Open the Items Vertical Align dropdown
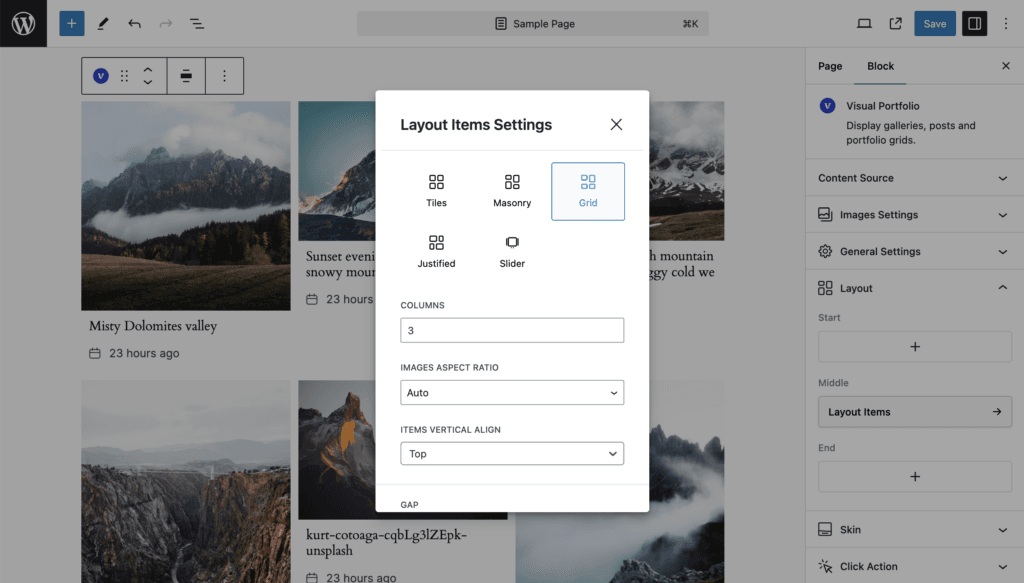 (x=512, y=454)
